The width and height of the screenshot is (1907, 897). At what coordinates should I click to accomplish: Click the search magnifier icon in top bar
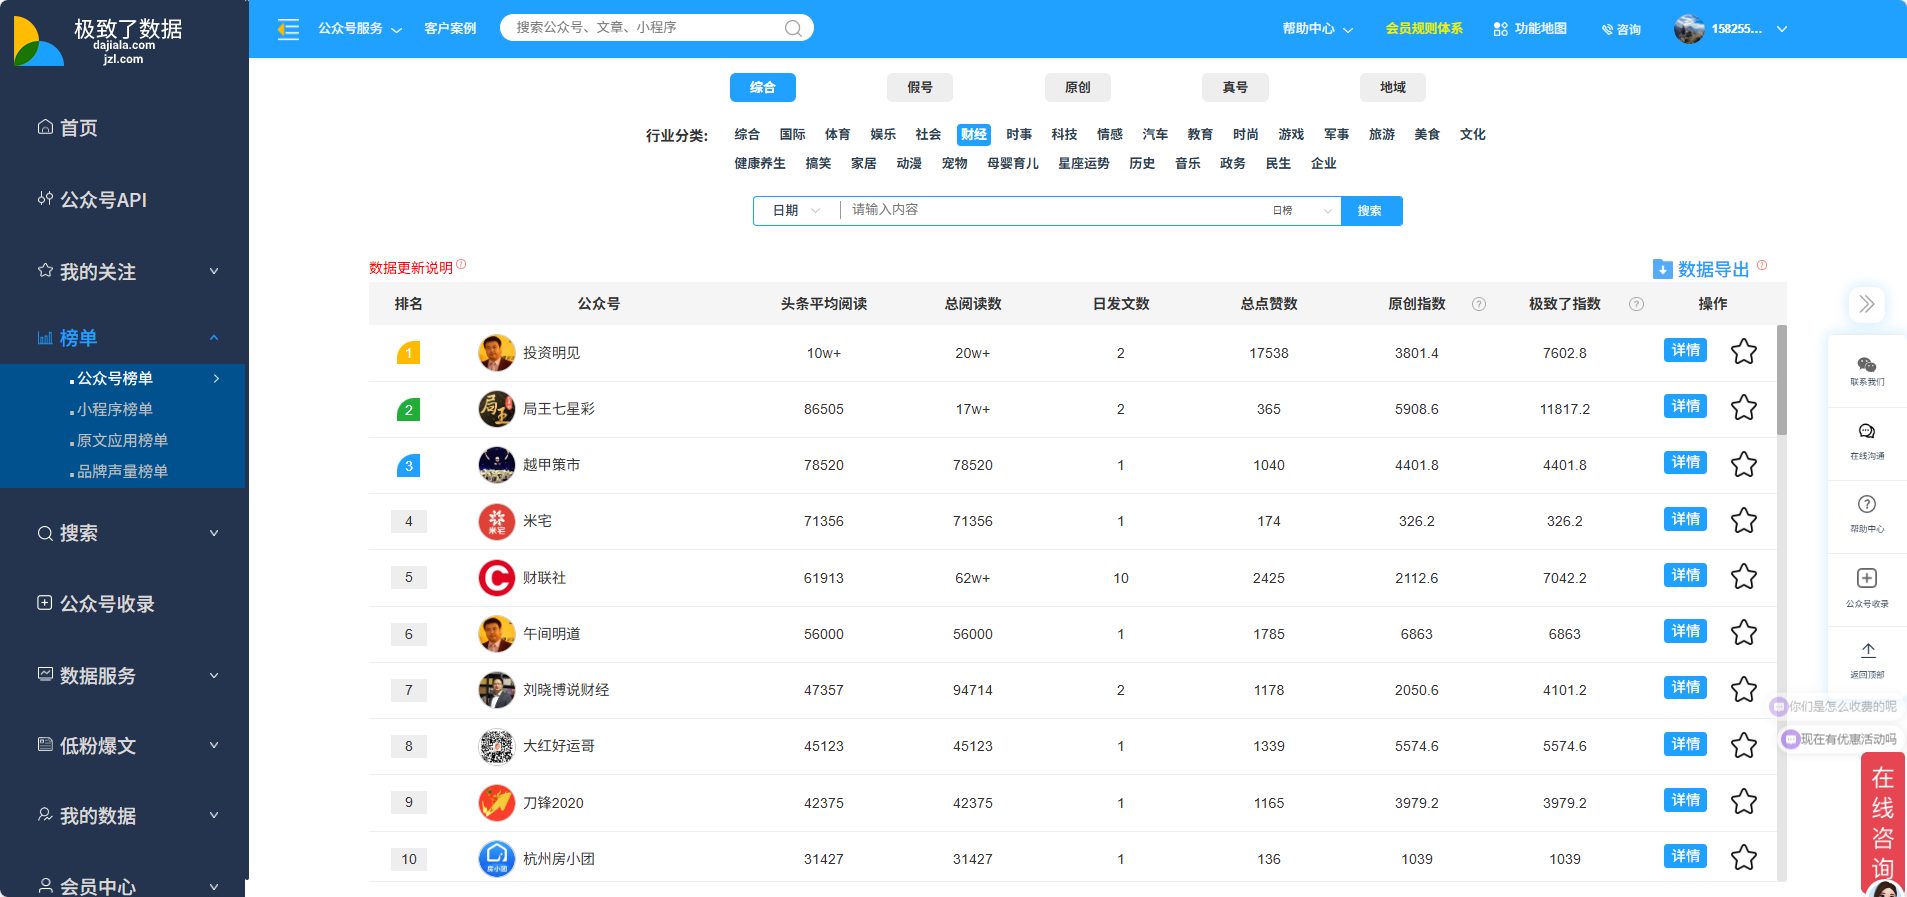pos(793,28)
